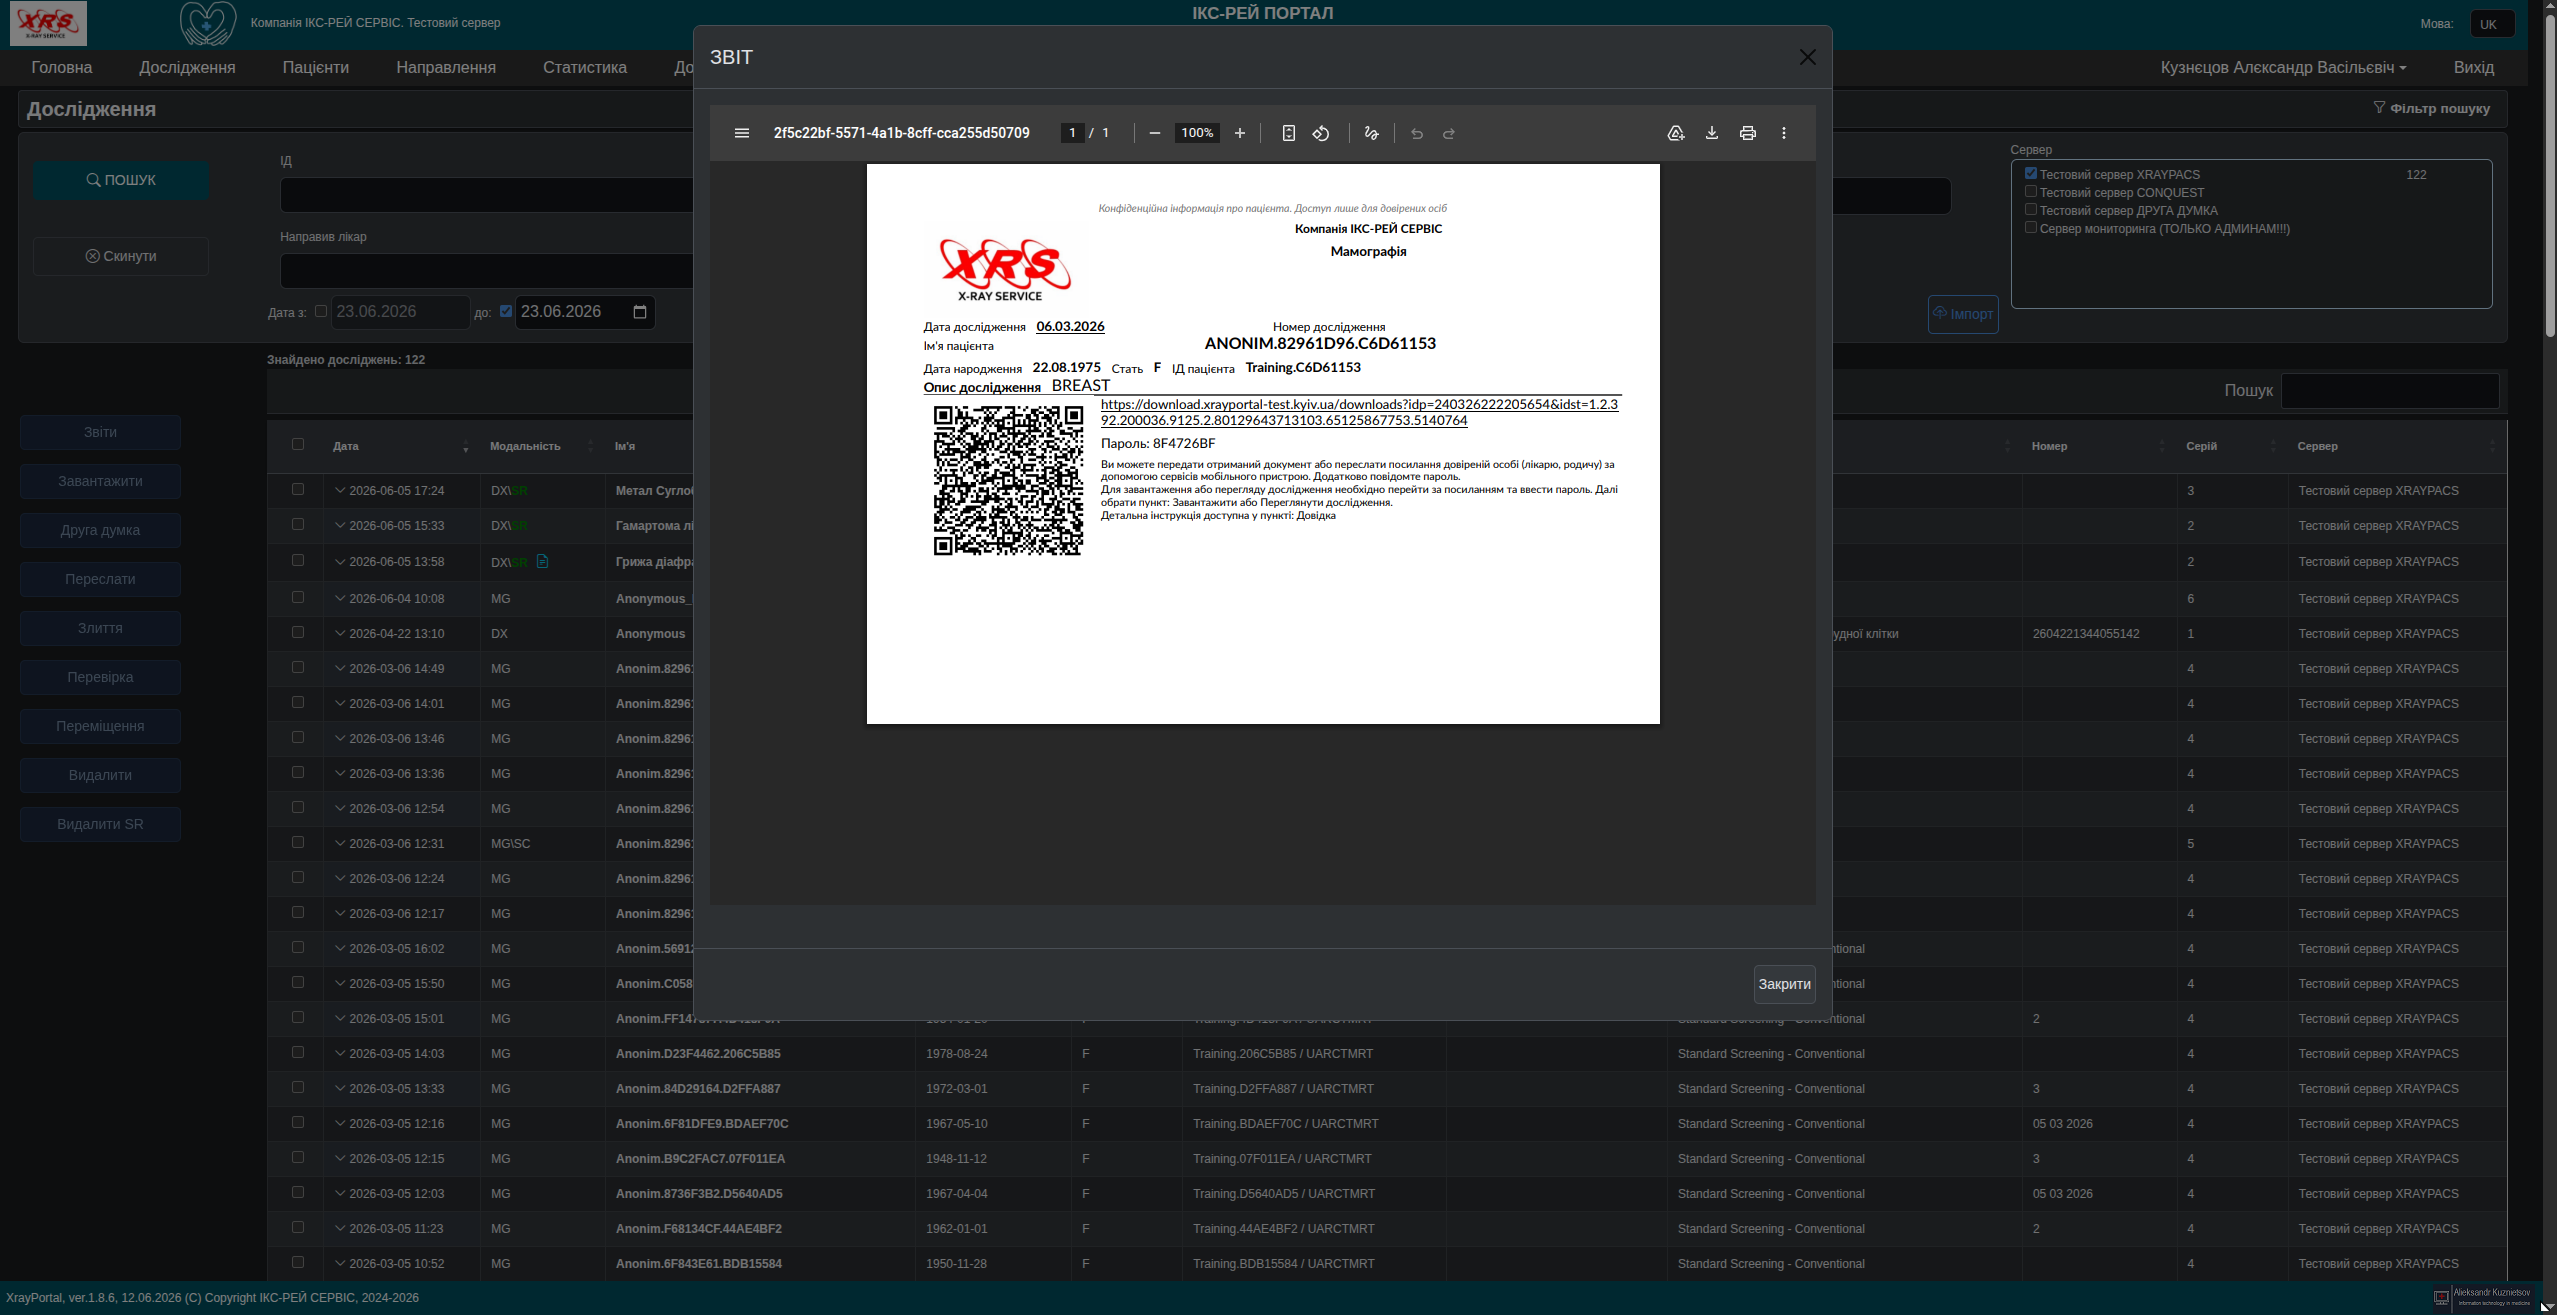2557x1315 pixels.
Task: Click the Друга думка sidebar button
Action: [100, 530]
